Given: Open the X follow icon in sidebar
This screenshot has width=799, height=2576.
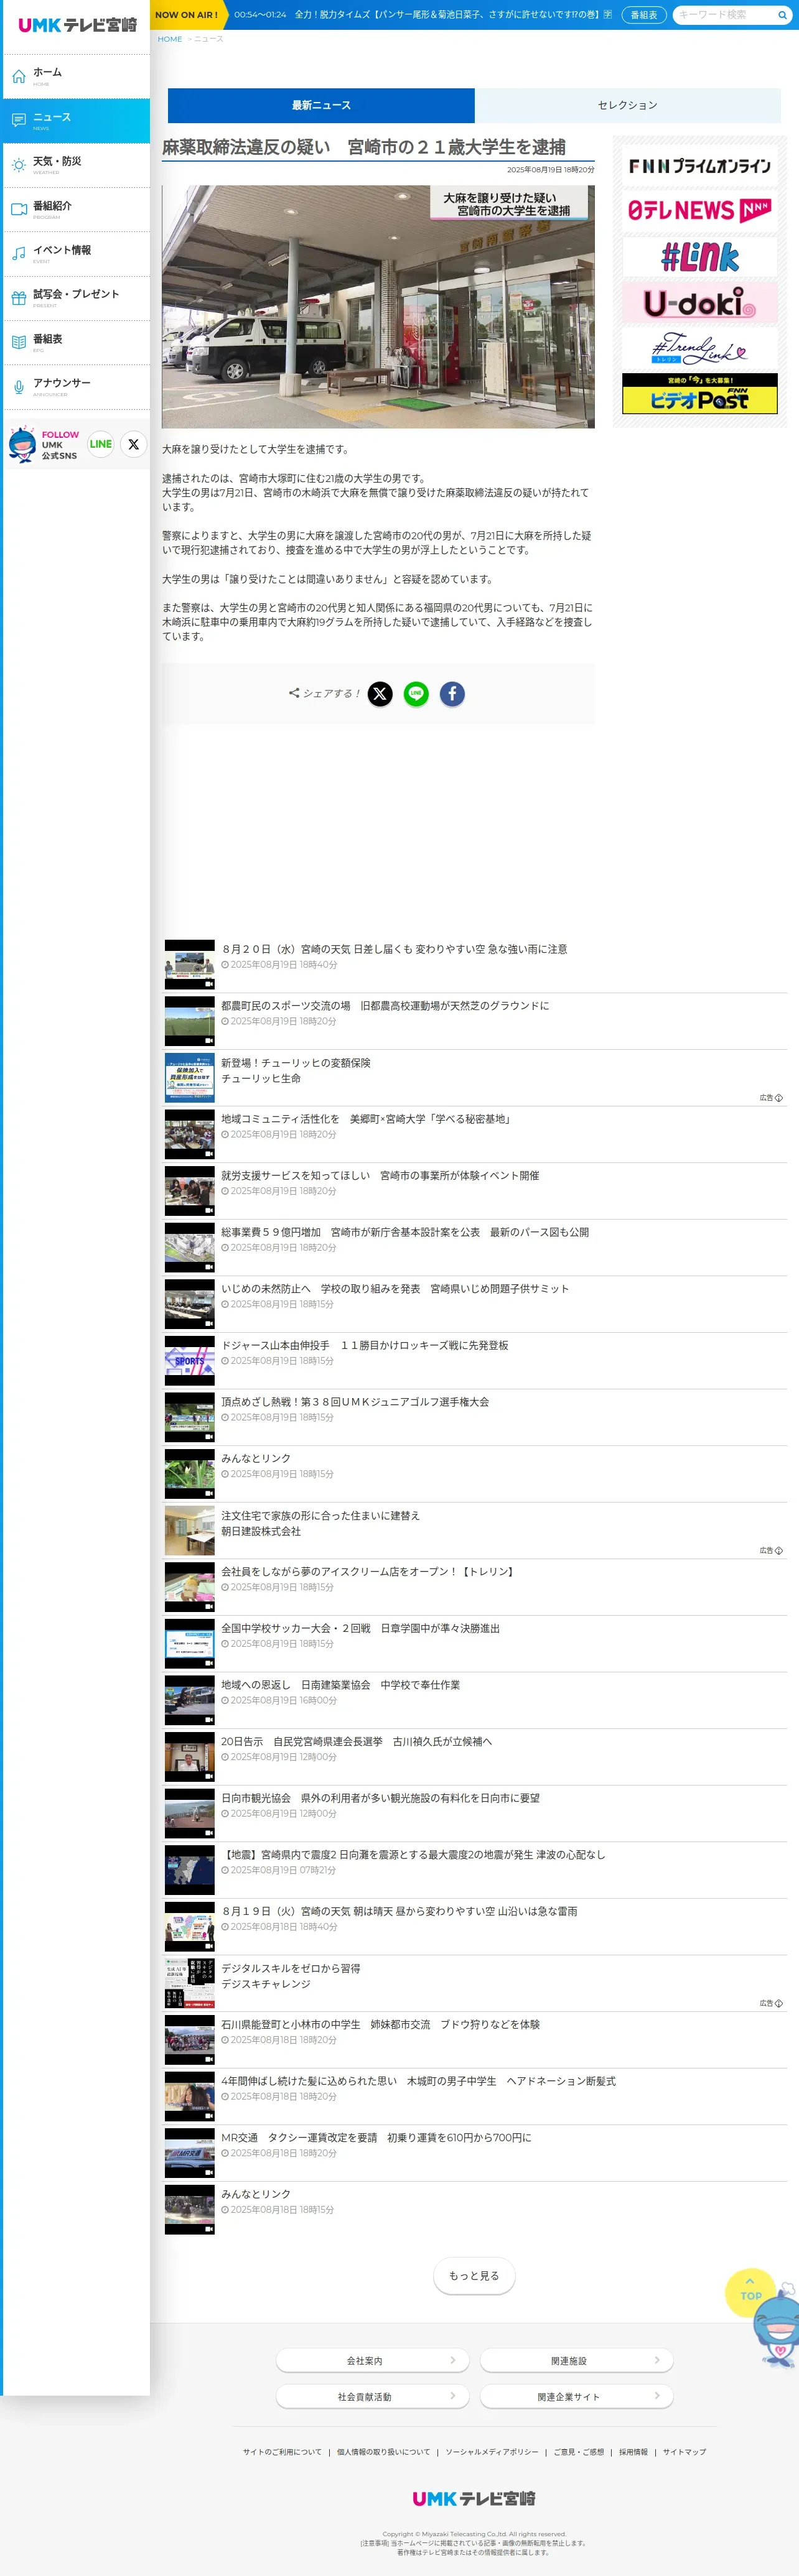Looking at the screenshot, I should tap(133, 444).
